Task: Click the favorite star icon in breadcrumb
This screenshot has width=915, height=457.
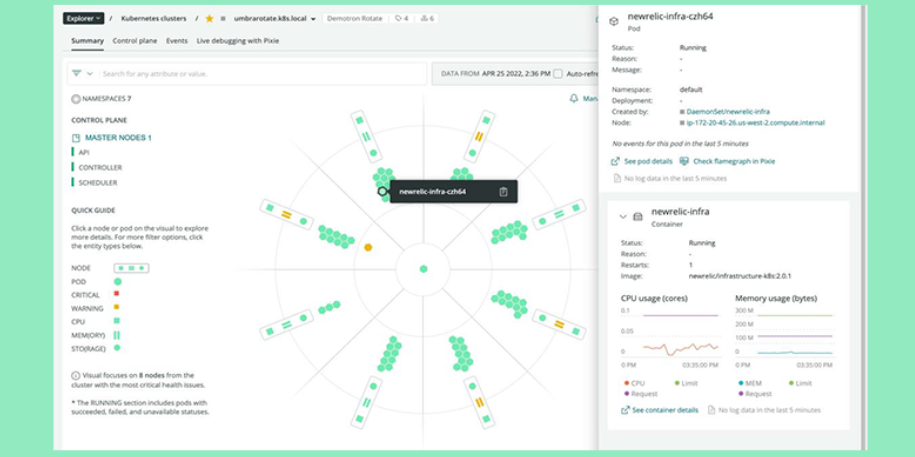Action: click(209, 19)
